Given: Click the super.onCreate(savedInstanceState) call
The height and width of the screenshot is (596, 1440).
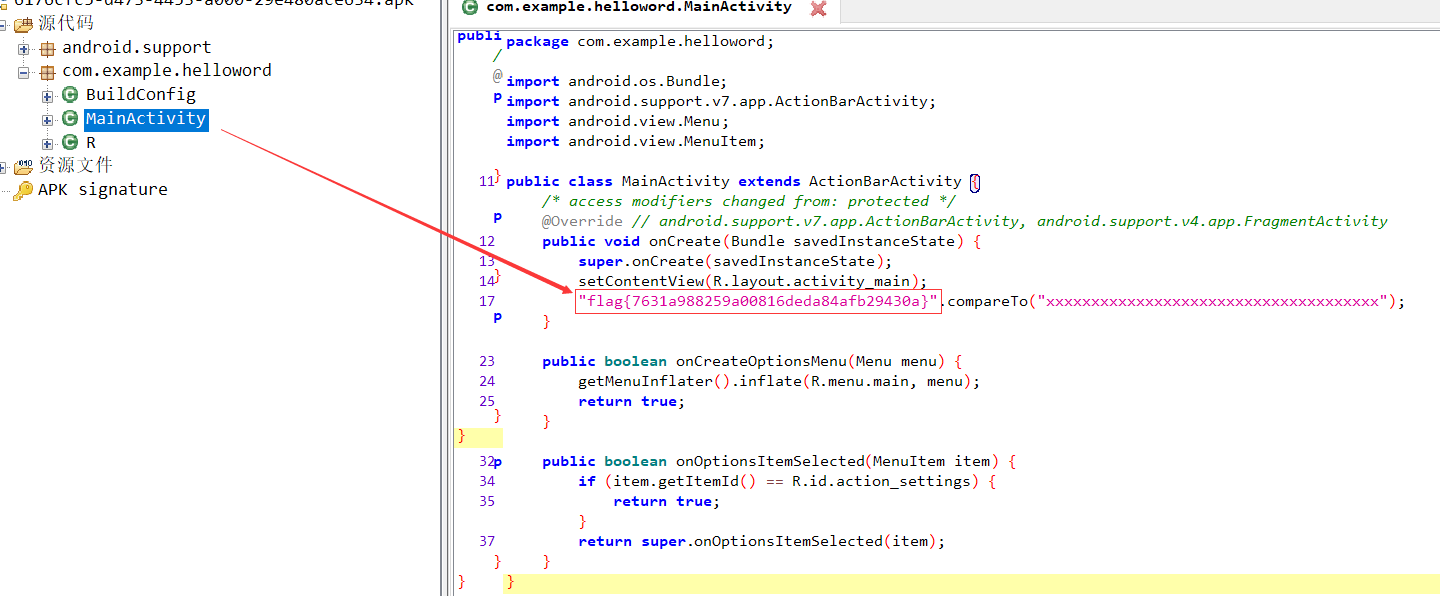Looking at the screenshot, I should coord(735,261).
